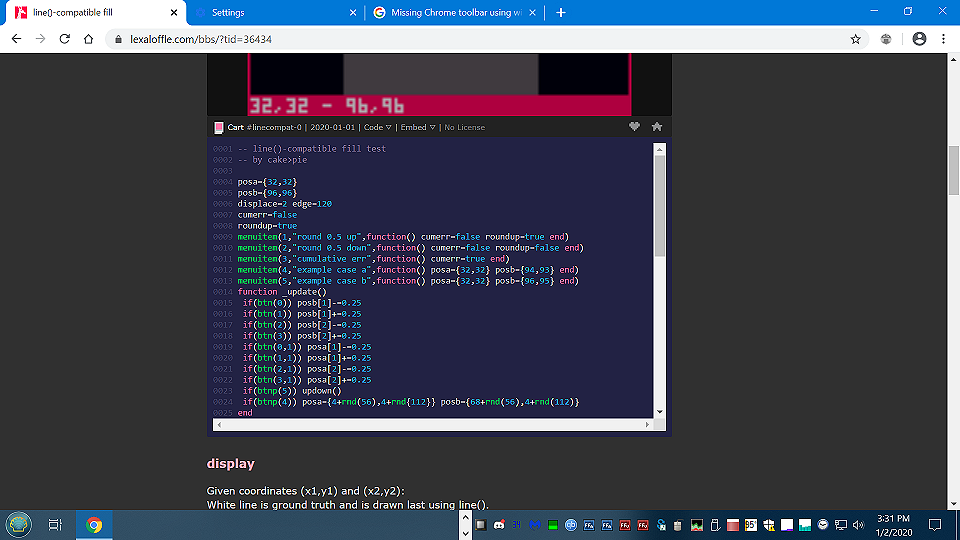The width and height of the screenshot is (960, 540).
Task: Close the Settings tab
Action: tap(353, 12)
